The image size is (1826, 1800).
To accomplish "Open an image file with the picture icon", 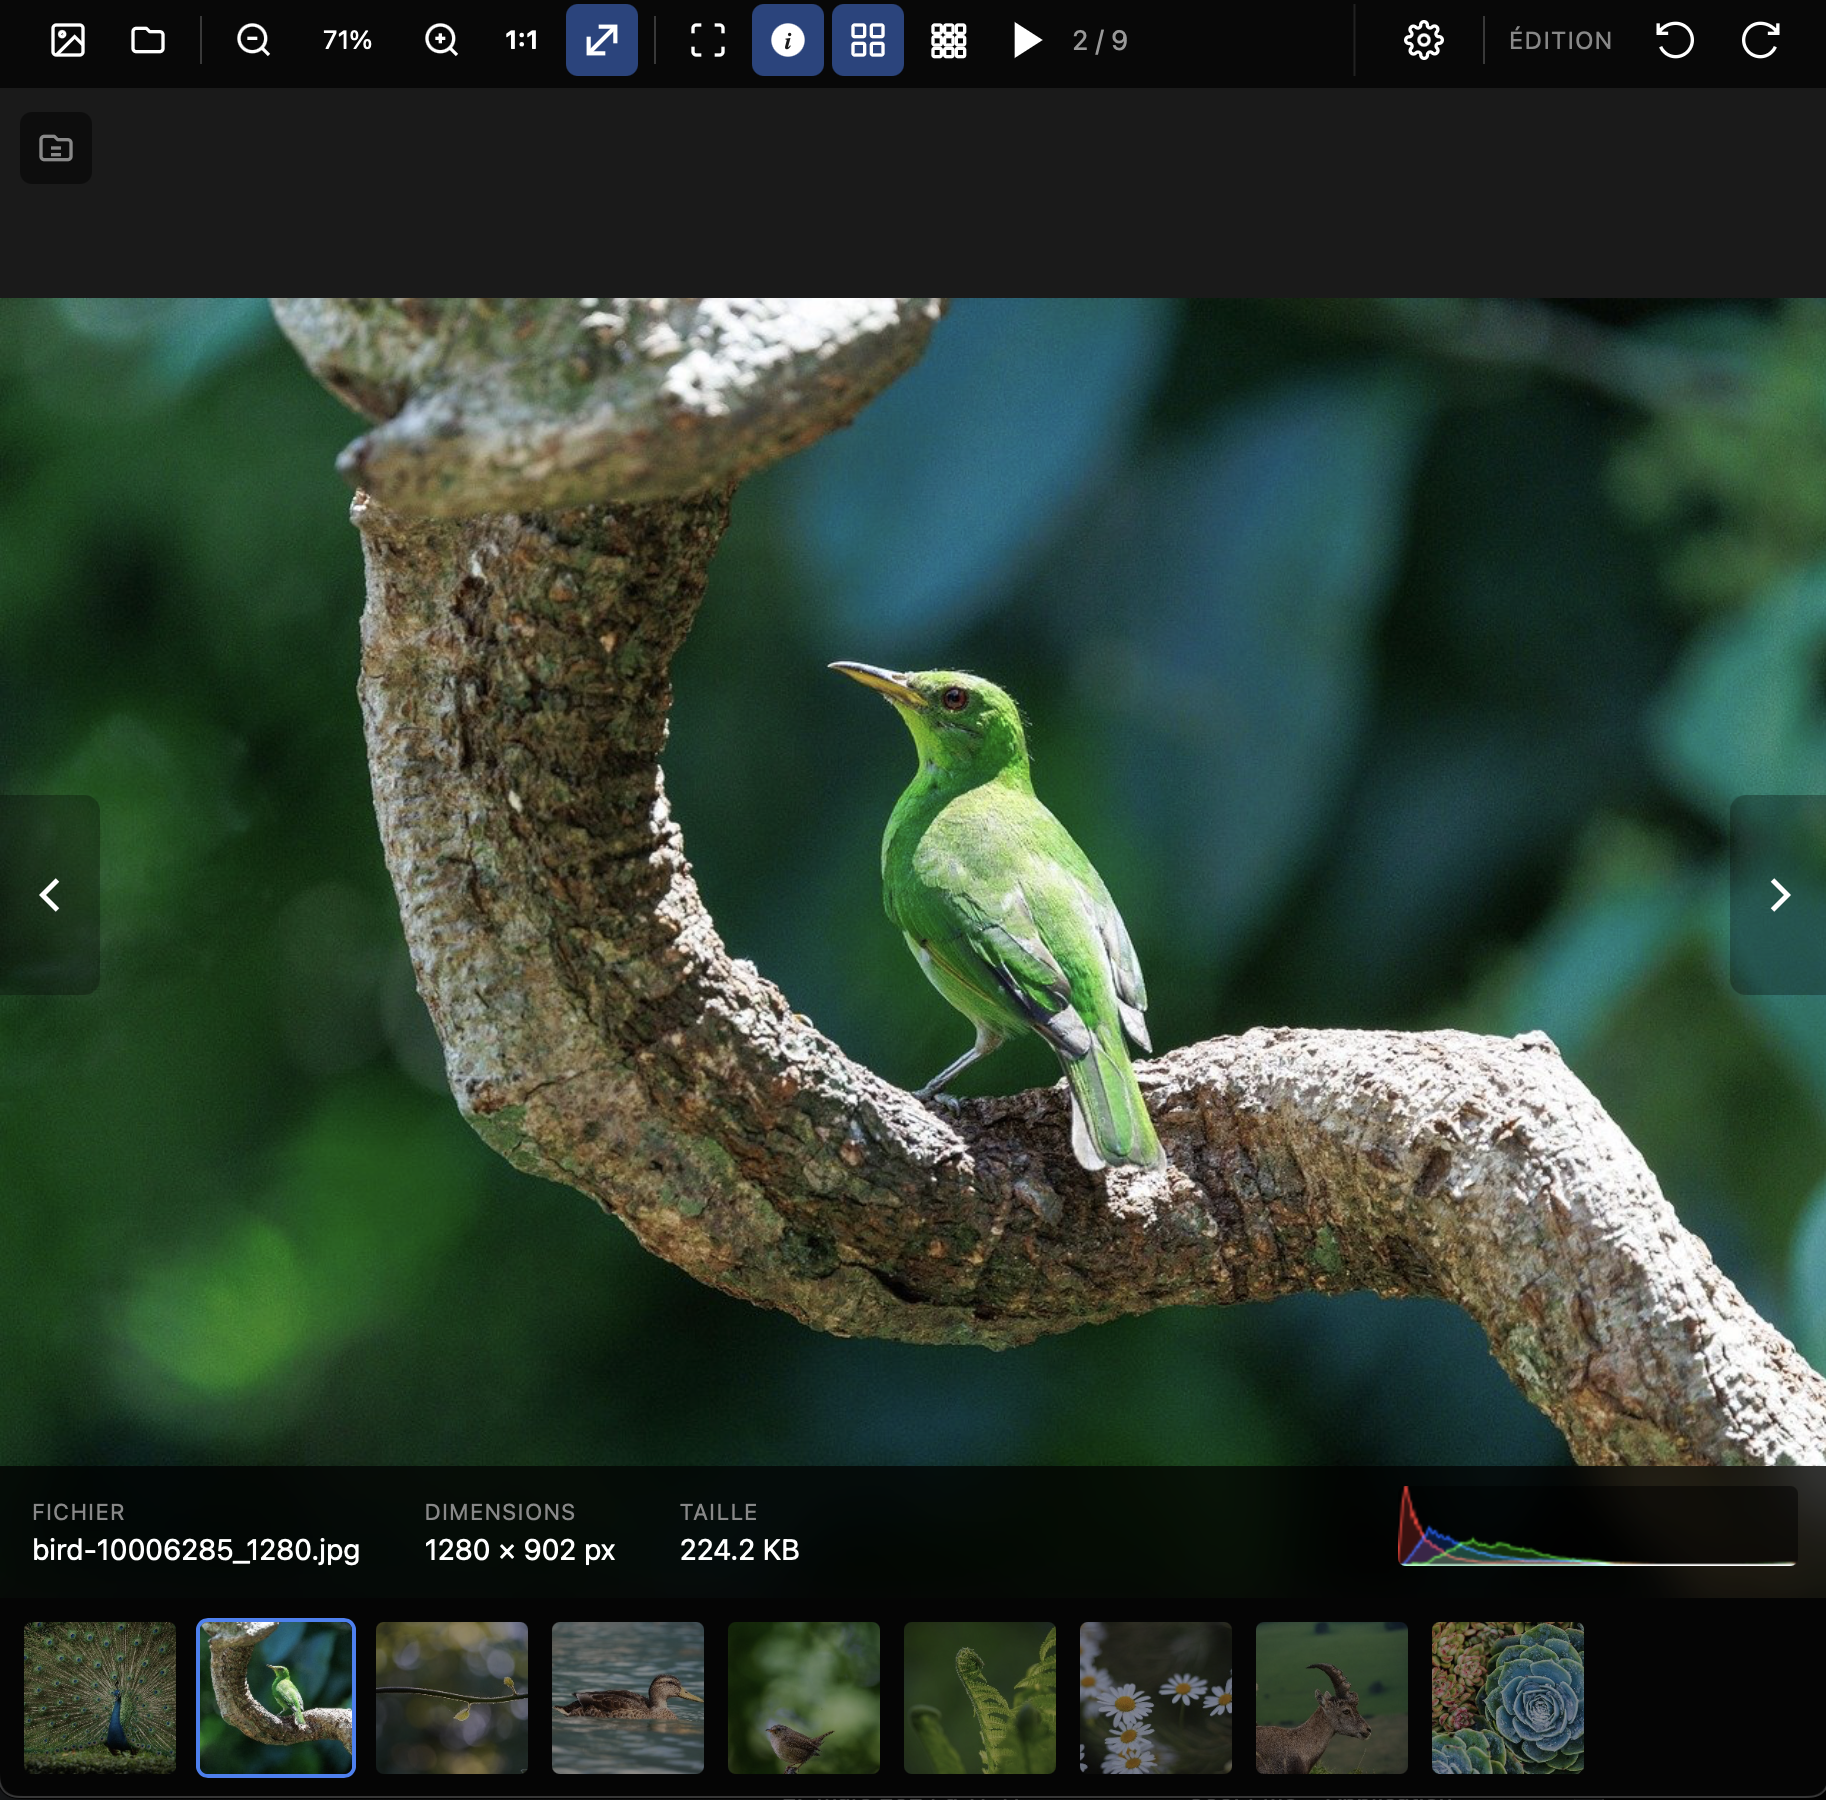I will pos(67,40).
